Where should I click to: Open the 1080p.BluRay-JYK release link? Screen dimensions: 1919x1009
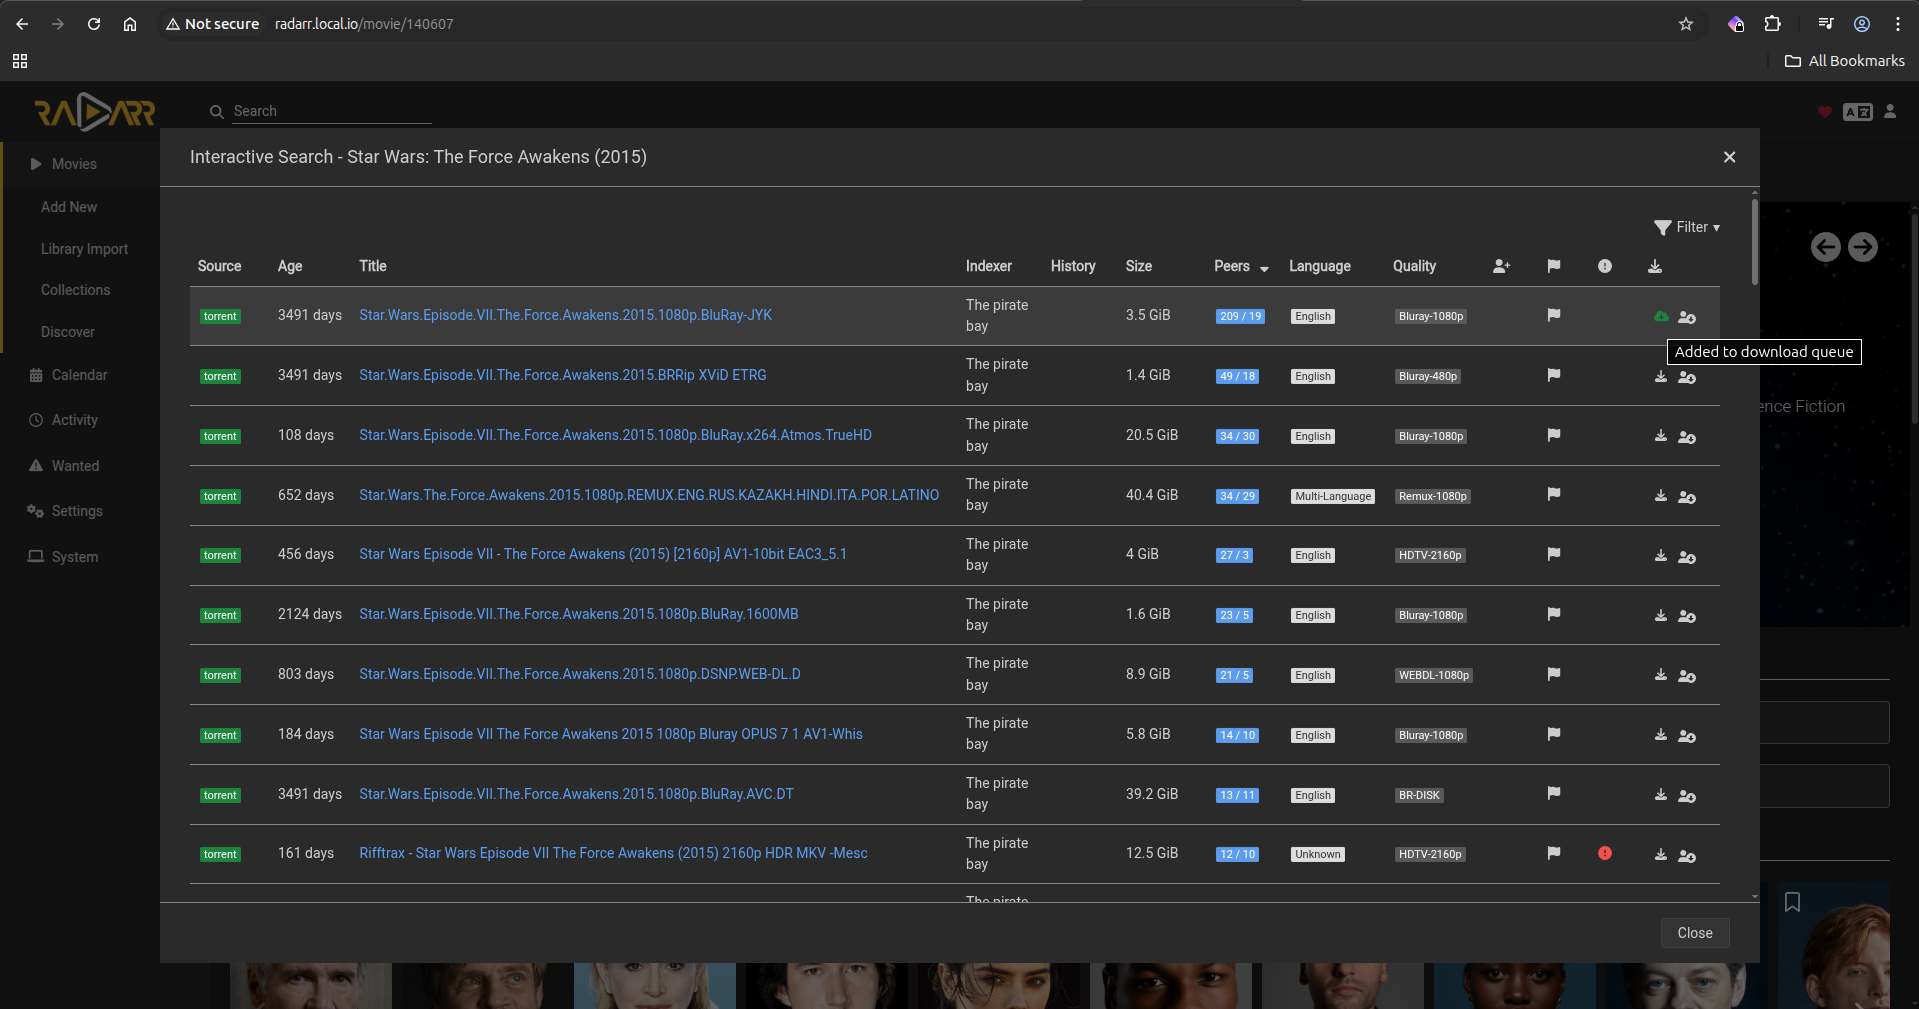pyautogui.click(x=565, y=315)
